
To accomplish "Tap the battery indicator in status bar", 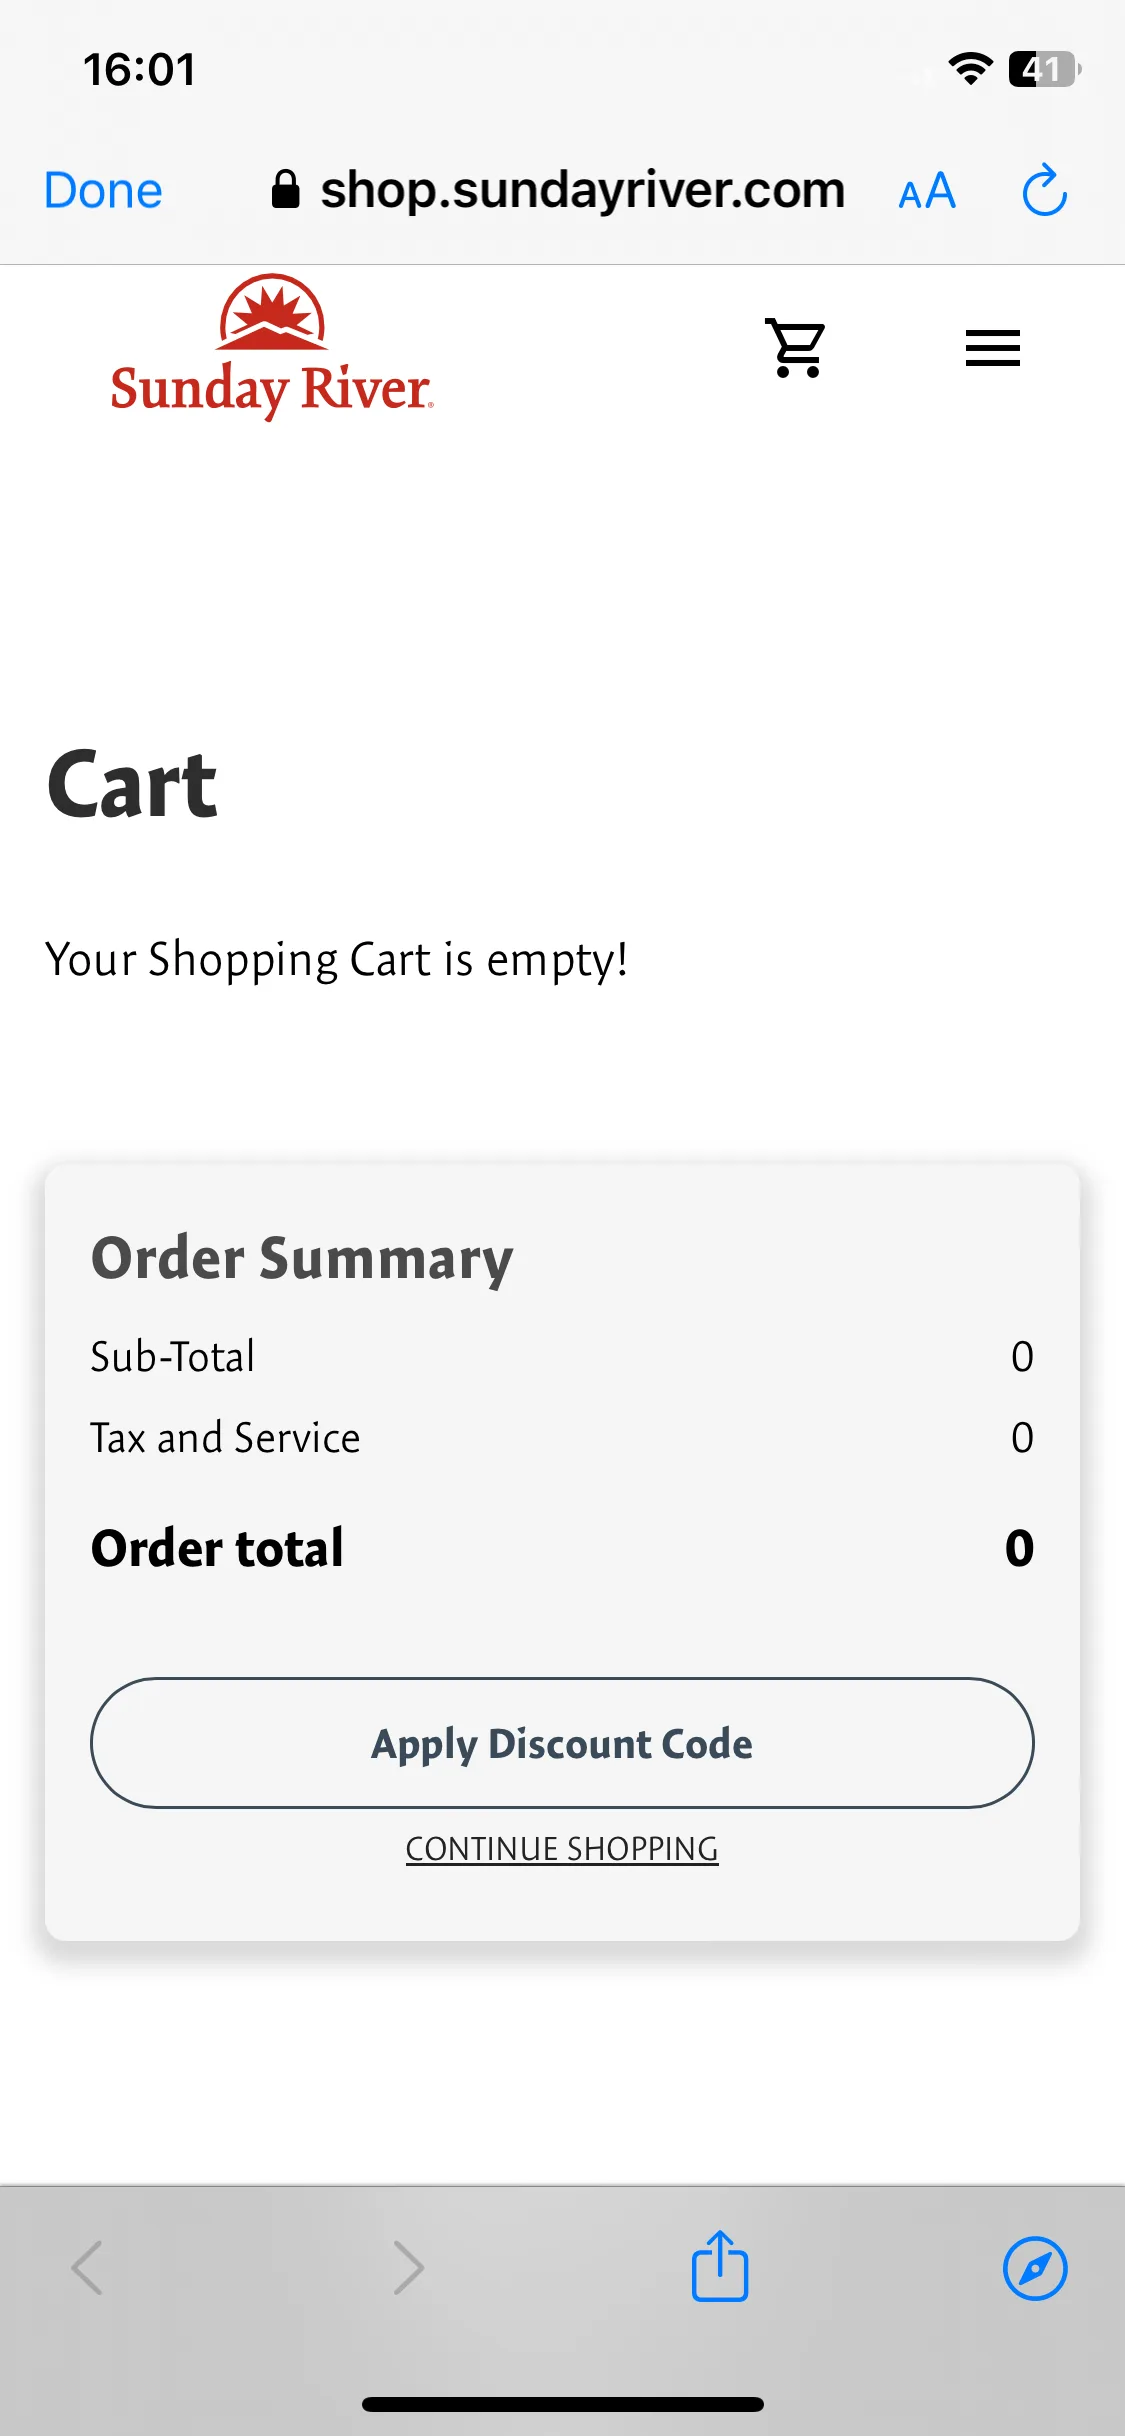I will pos(1045,69).
